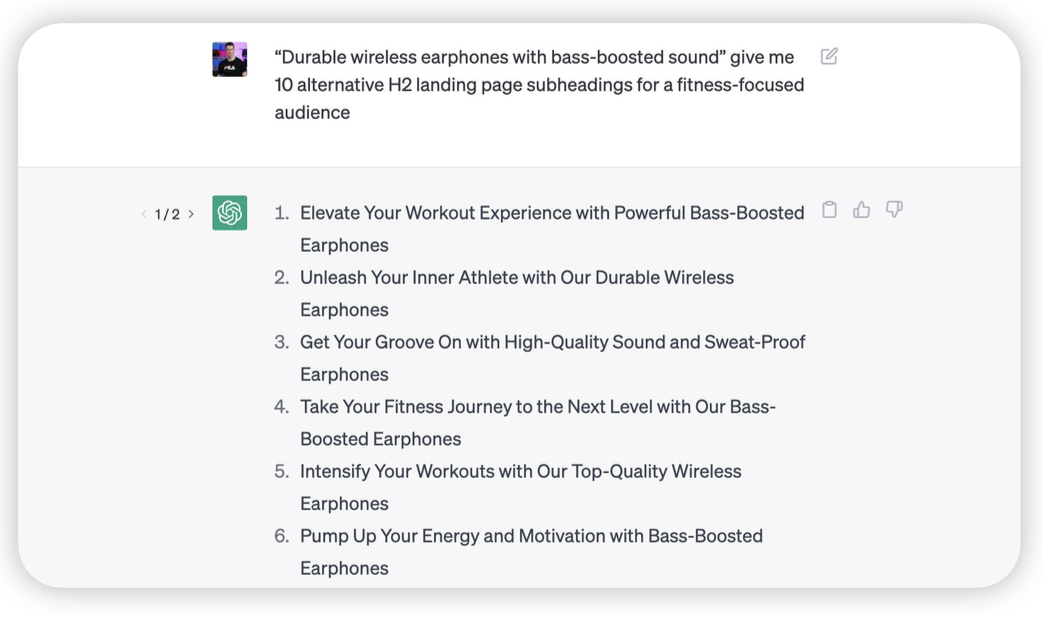Viewport: 1043px width, 617px height.
Task: Click the user prompt about durable wireless earphones
Action: (x=539, y=84)
